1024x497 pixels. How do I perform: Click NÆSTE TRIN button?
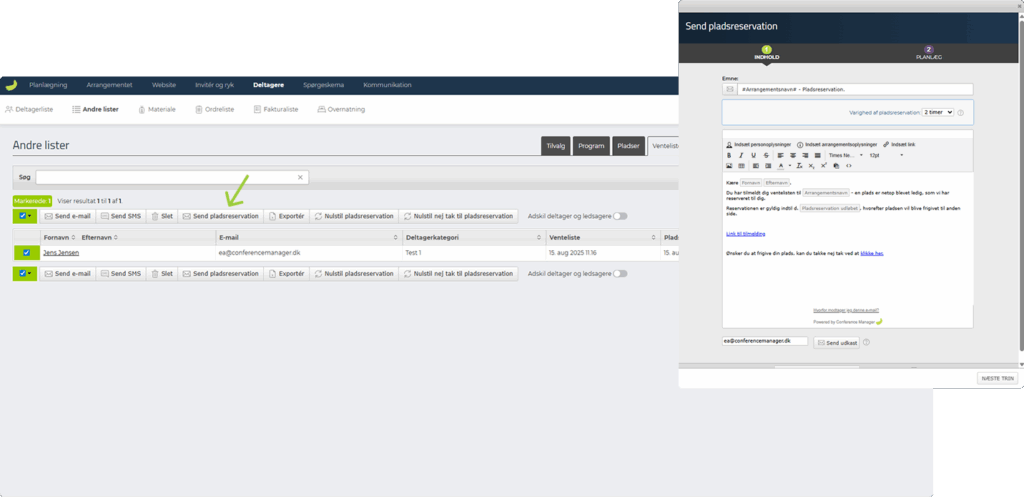[x=997, y=379]
